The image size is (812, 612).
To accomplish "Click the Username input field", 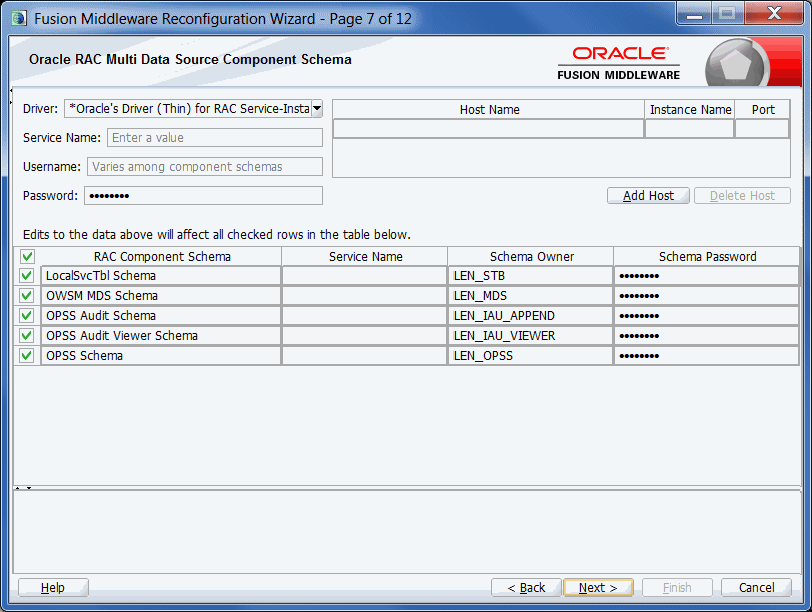I will (205, 167).
